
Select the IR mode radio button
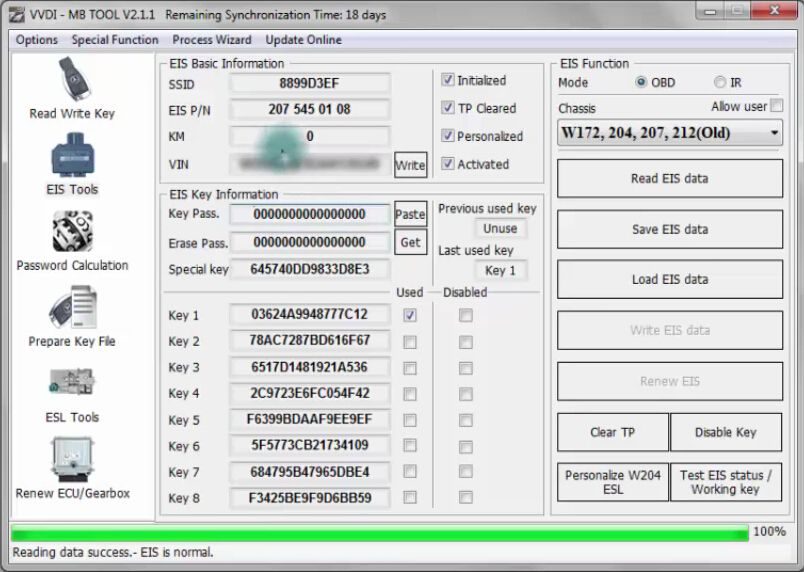pos(720,83)
